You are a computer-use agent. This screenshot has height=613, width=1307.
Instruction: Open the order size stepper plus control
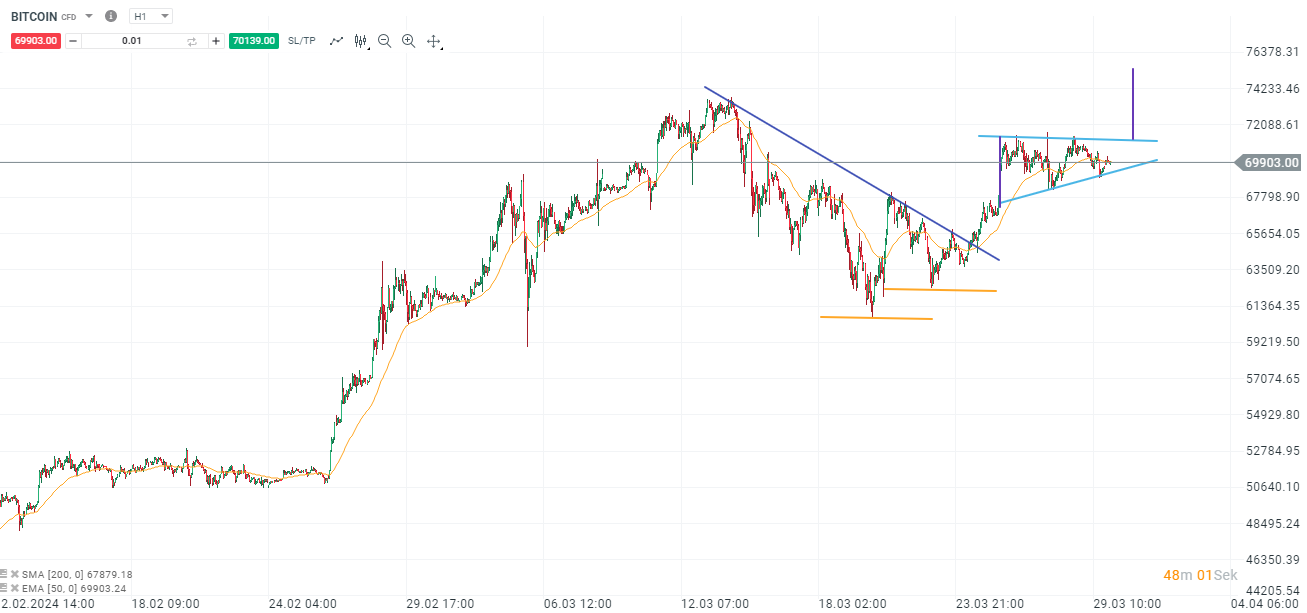tap(215, 41)
